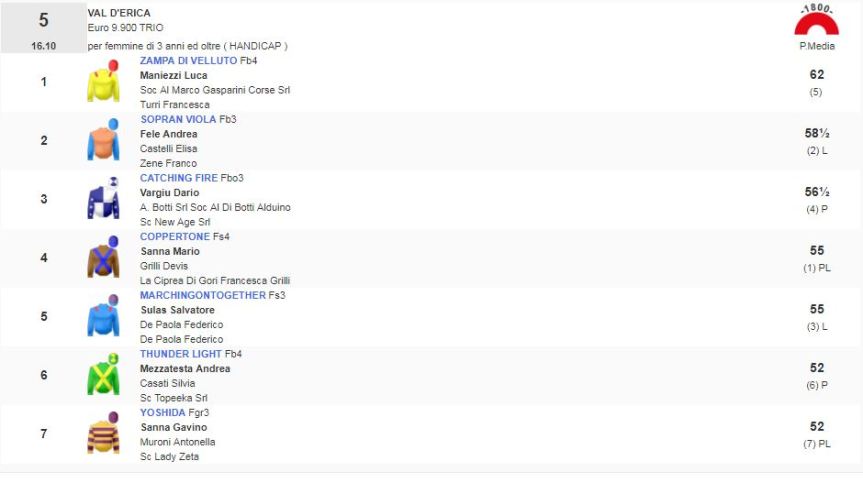Click the race number 5 header box

click(x=43, y=28)
